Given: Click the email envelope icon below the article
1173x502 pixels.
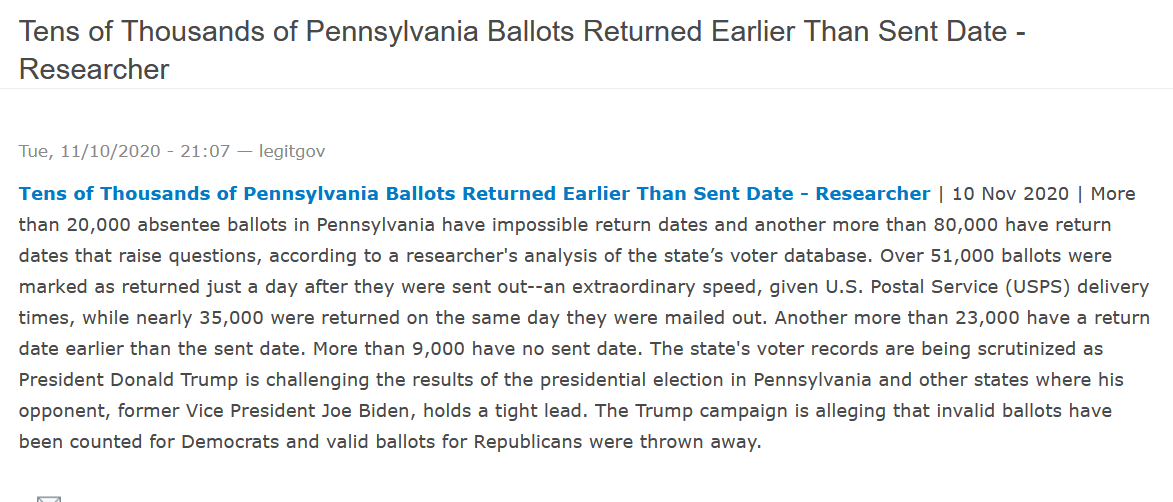Looking at the screenshot, I should click(49, 497).
